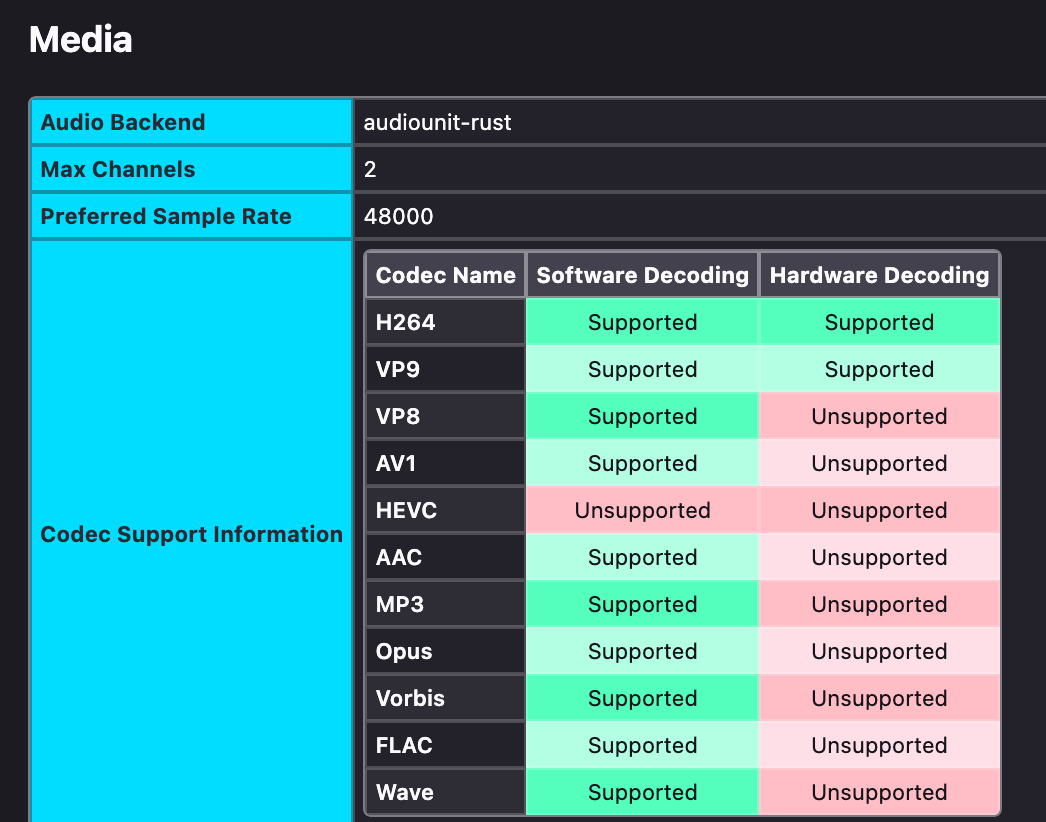
Task: Select the Vorbis codec name cell
Action: point(446,698)
